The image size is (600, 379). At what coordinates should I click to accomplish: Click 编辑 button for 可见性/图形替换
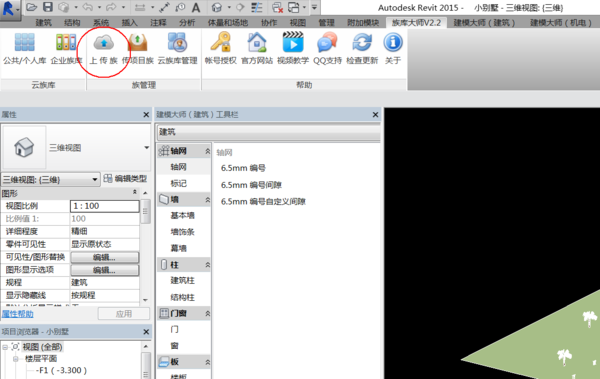(x=104, y=257)
